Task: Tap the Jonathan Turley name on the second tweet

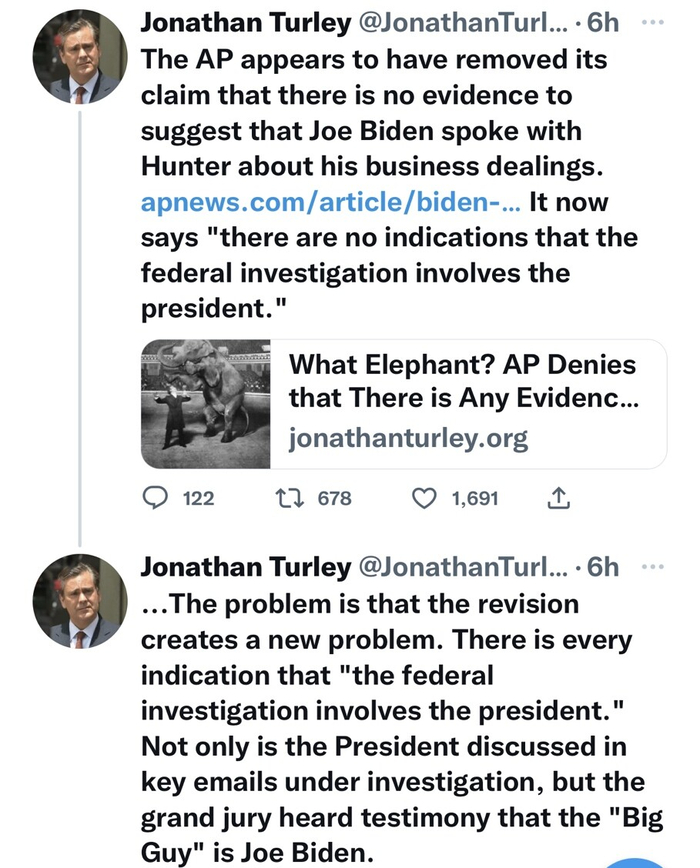Action: pyautogui.click(x=245, y=568)
